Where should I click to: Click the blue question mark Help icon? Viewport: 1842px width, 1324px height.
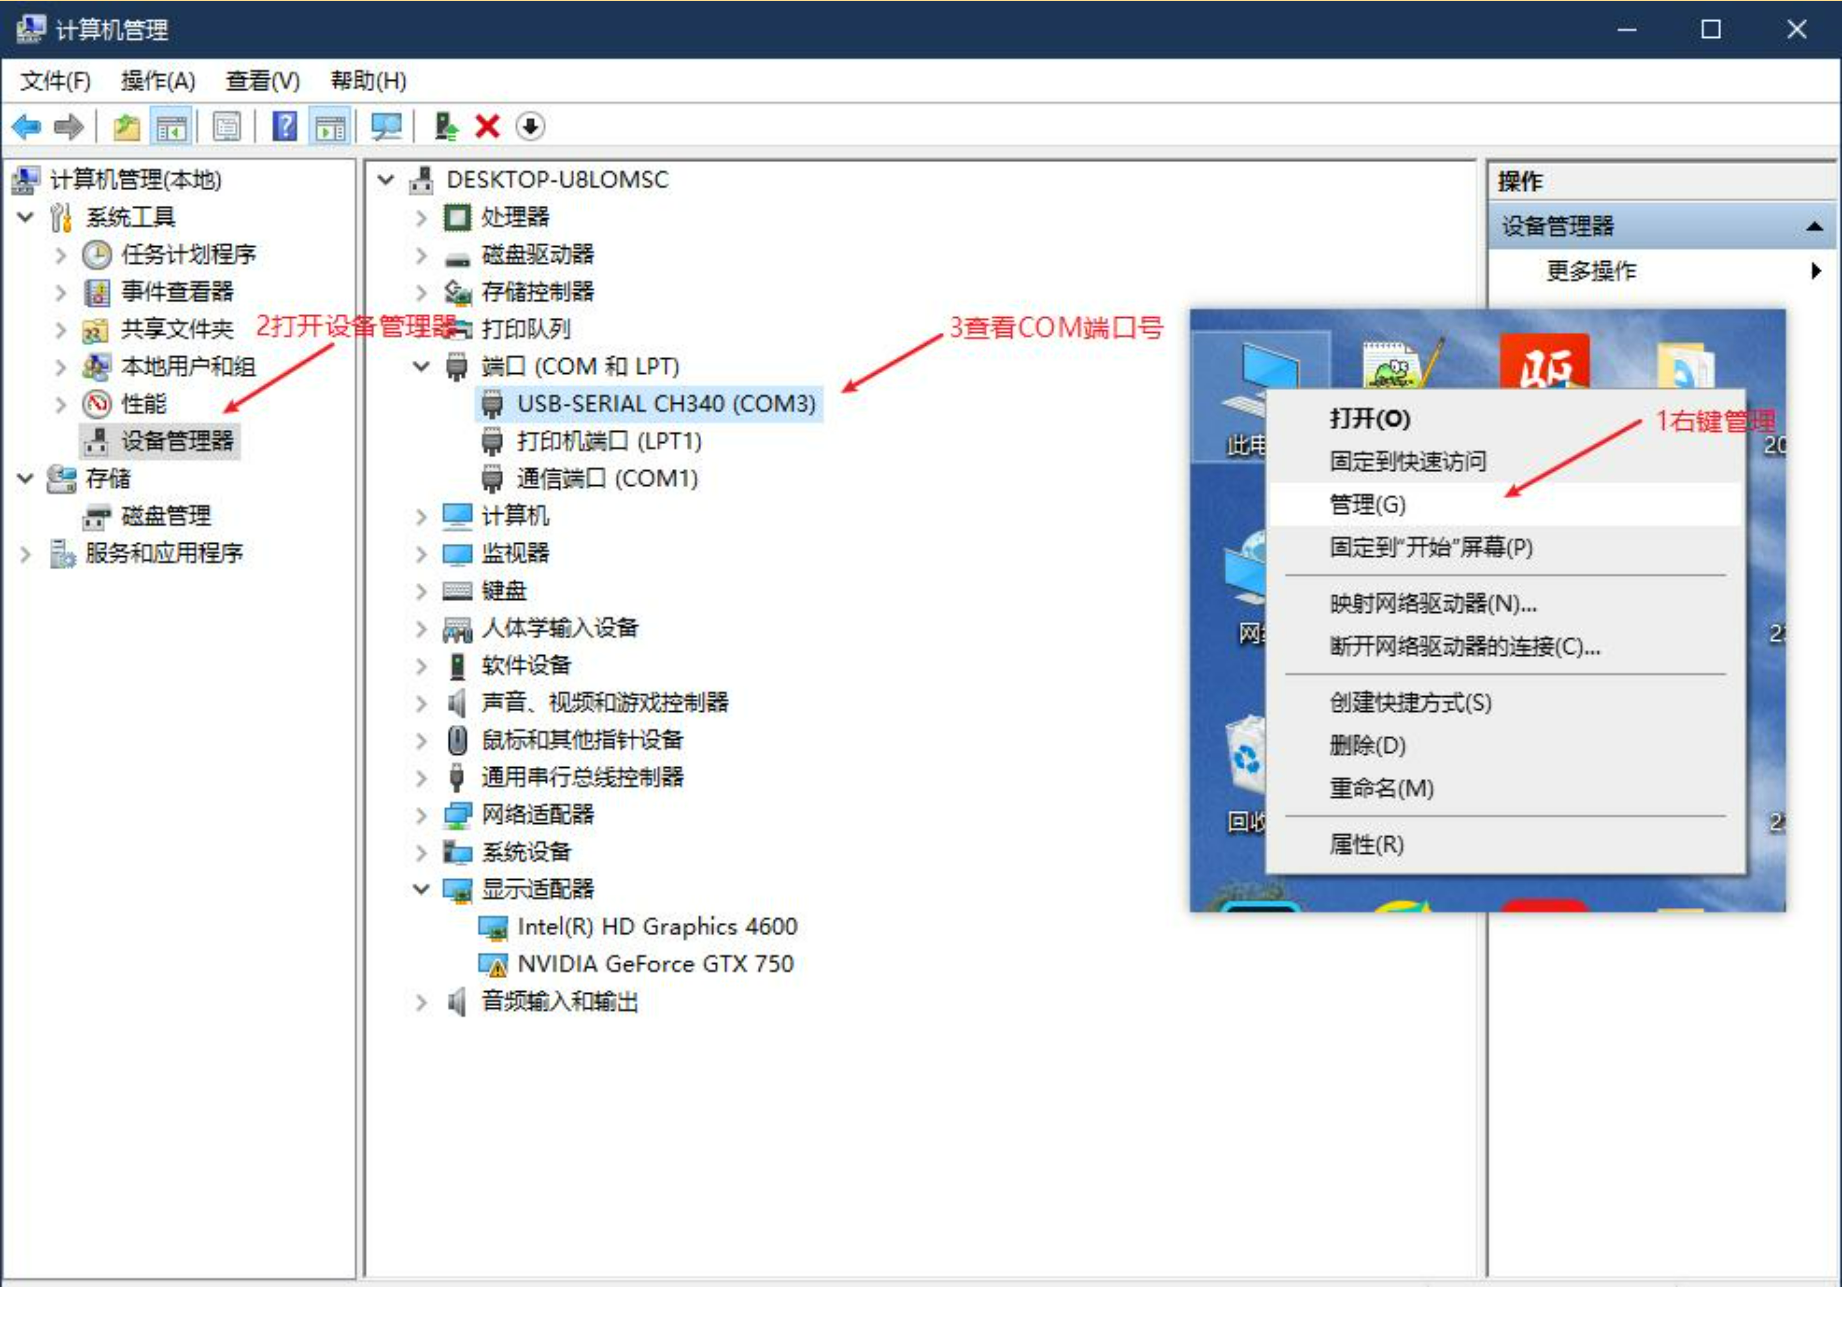(285, 127)
